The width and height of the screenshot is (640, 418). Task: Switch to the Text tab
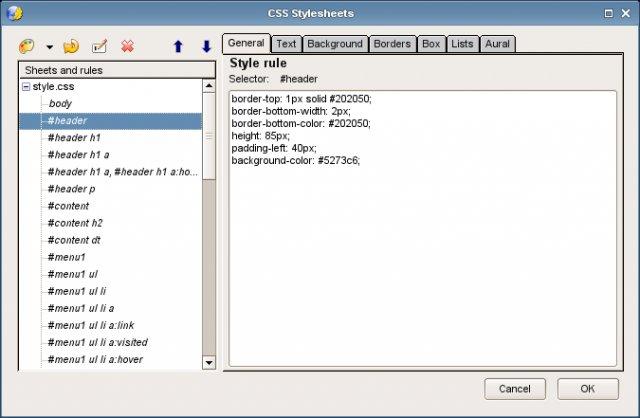click(286, 44)
